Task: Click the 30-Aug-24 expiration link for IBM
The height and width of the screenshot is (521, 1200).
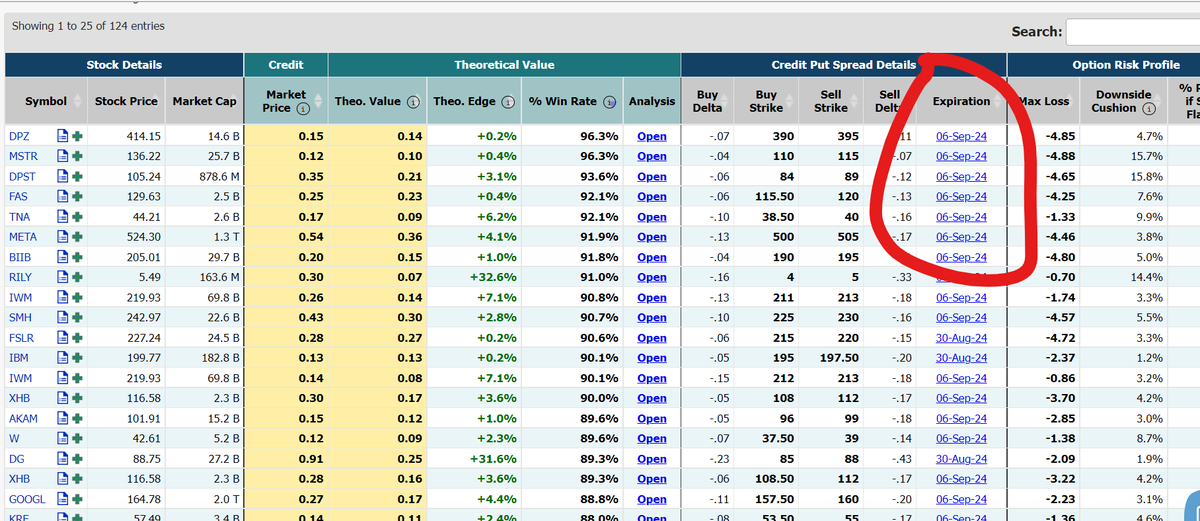Action: (x=961, y=358)
